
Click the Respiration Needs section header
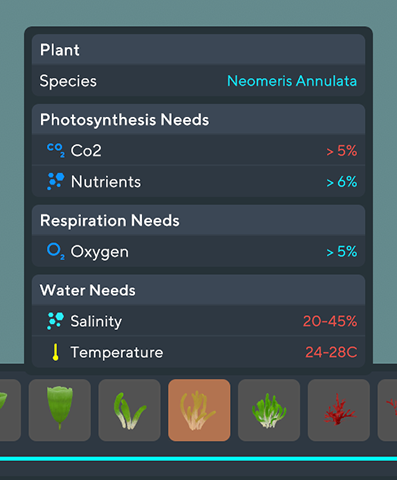pos(198,220)
